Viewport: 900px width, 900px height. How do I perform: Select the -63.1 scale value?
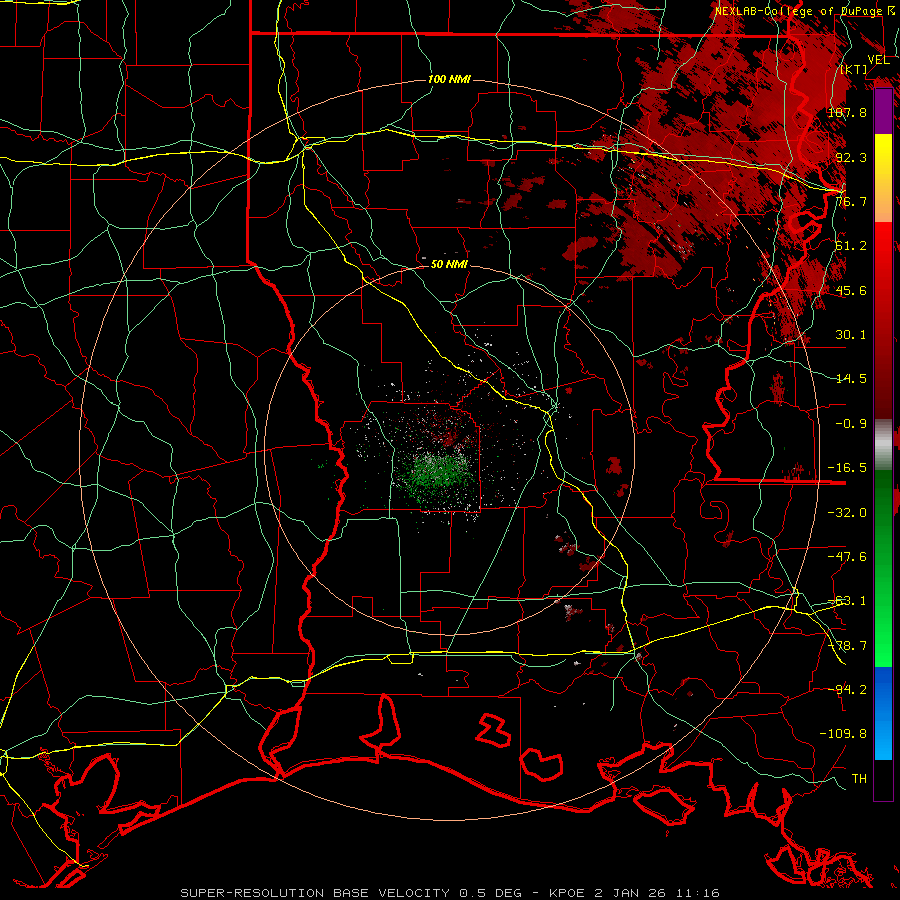pyautogui.click(x=847, y=601)
